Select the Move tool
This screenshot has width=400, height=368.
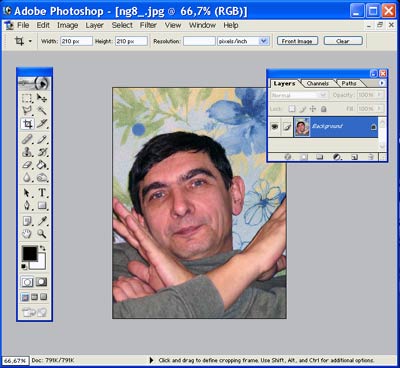[42, 98]
